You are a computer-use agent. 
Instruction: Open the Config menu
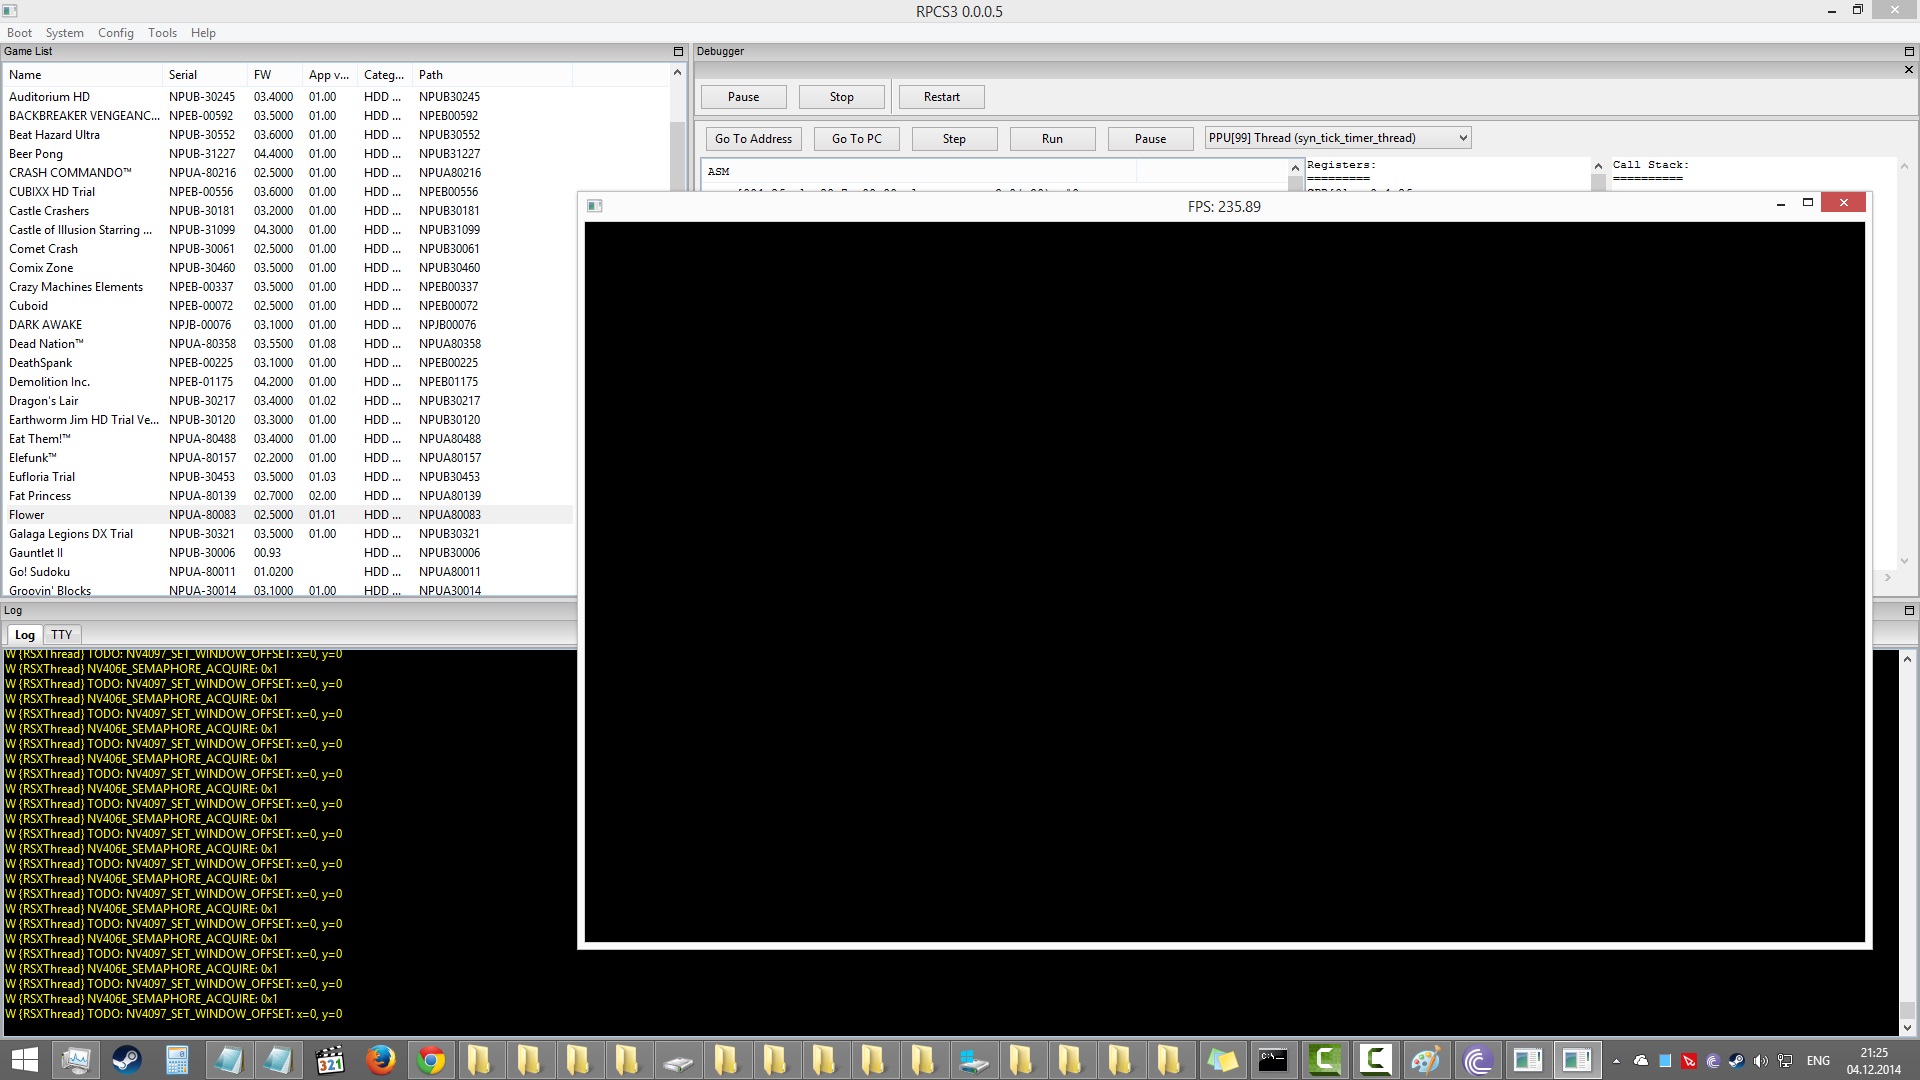coord(115,33)
